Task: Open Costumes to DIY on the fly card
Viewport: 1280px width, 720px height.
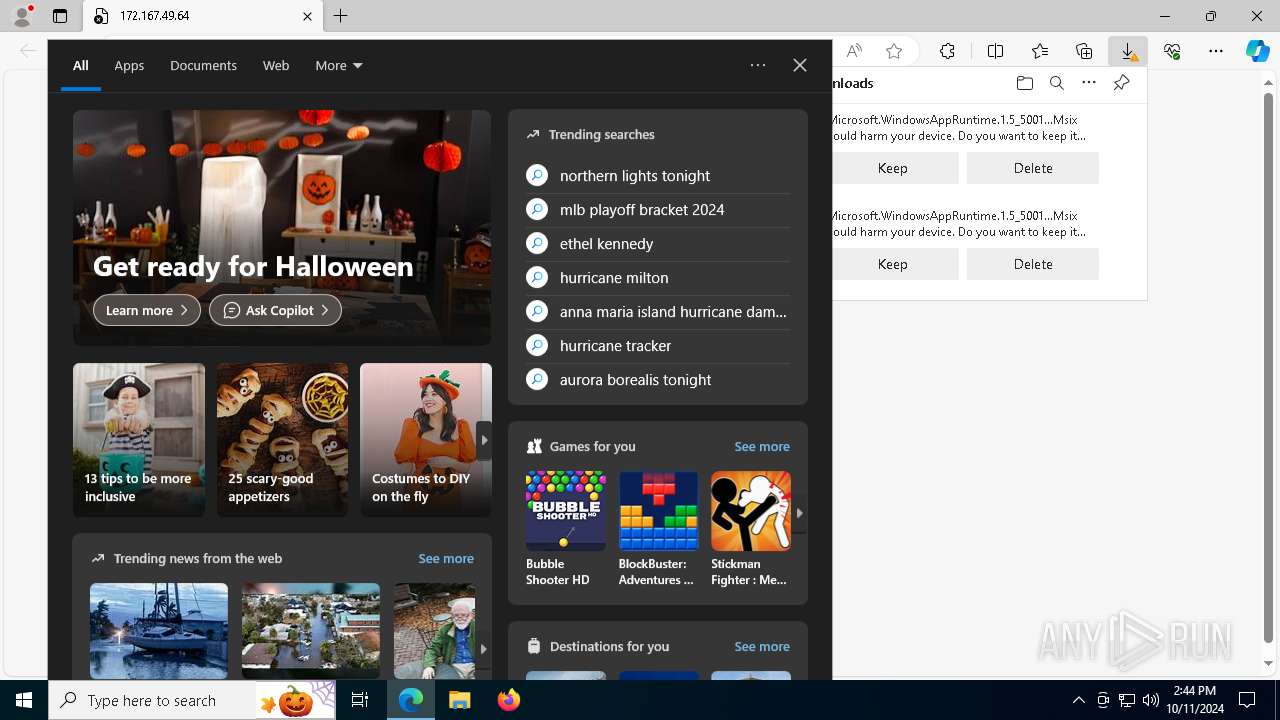Action: (426, 440)
